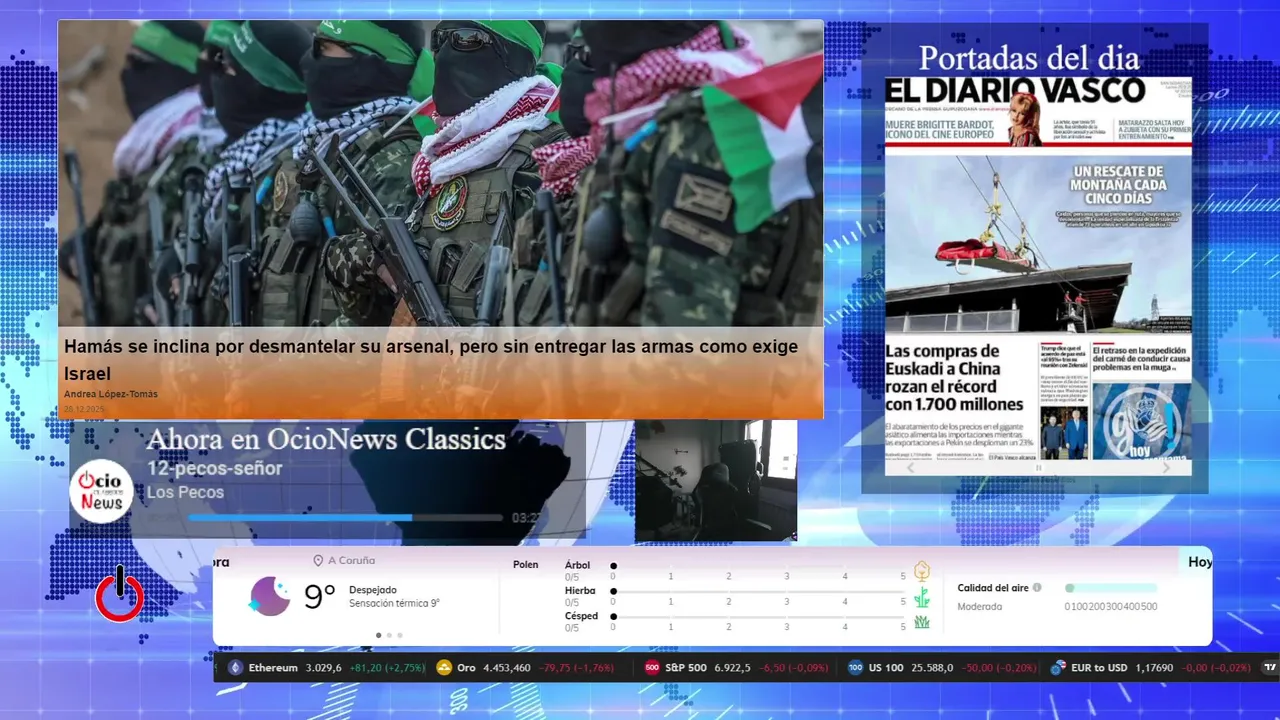Select the first weather carousel dot
The width and height of the screenshot is (1280, 720).
(x=378, y=635)
